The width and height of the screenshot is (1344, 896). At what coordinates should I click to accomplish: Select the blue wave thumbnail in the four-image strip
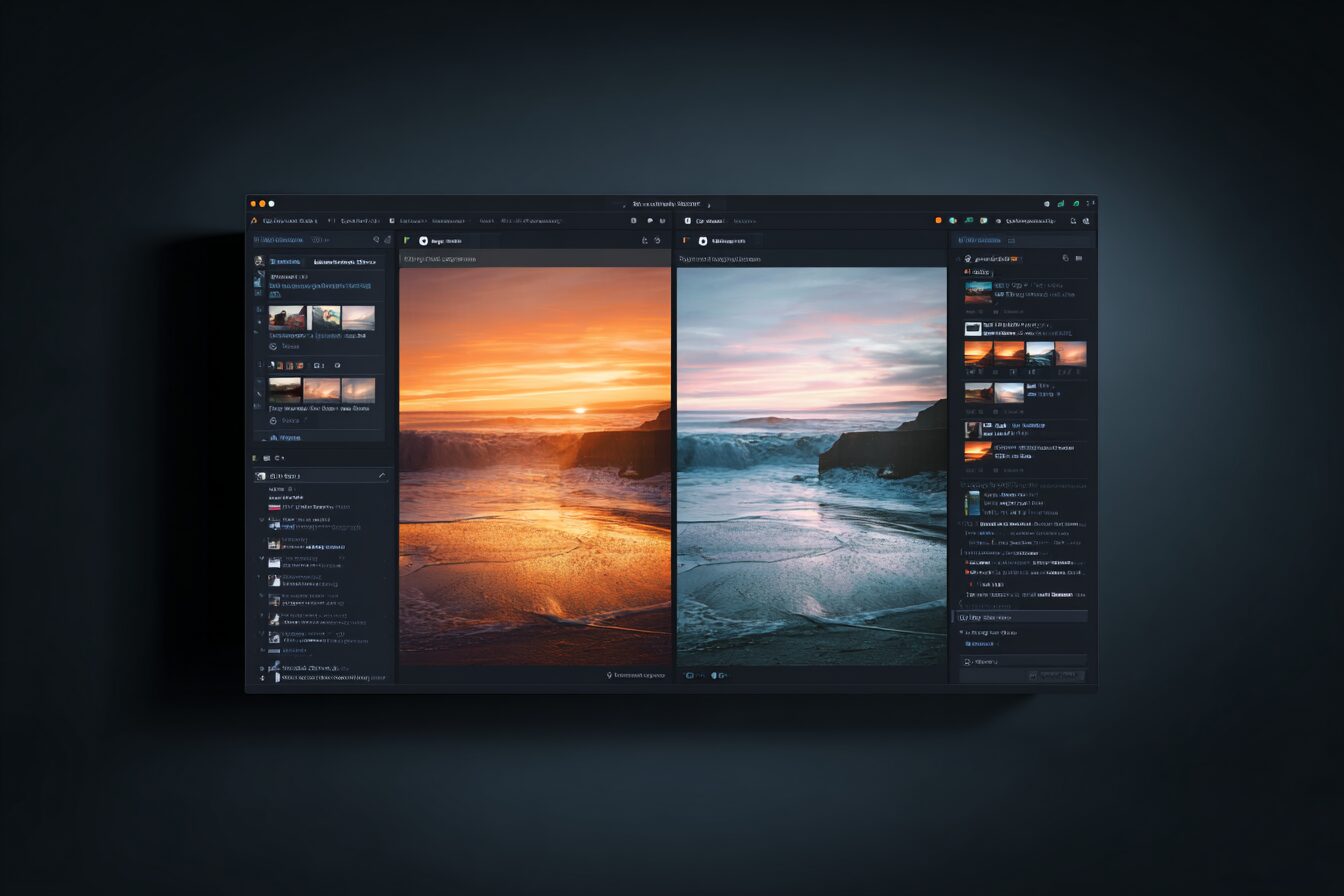click(1040, 353)
